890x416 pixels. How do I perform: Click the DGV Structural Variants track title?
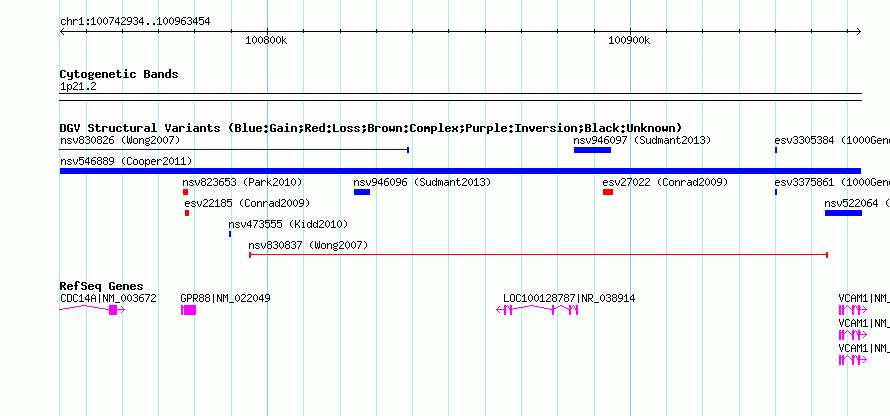(371, 128)
